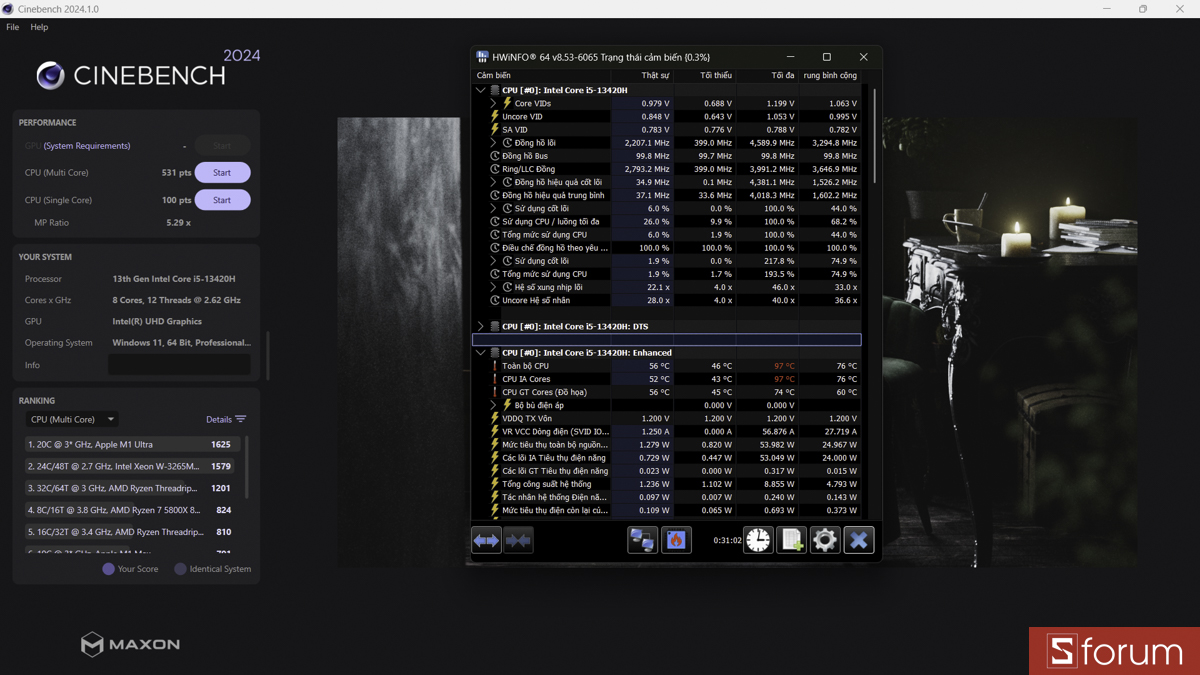Image resolution: width=1200 pixels, height=675 pixels.
Task: Maximize the HWiNFO window
Action: 827,57
